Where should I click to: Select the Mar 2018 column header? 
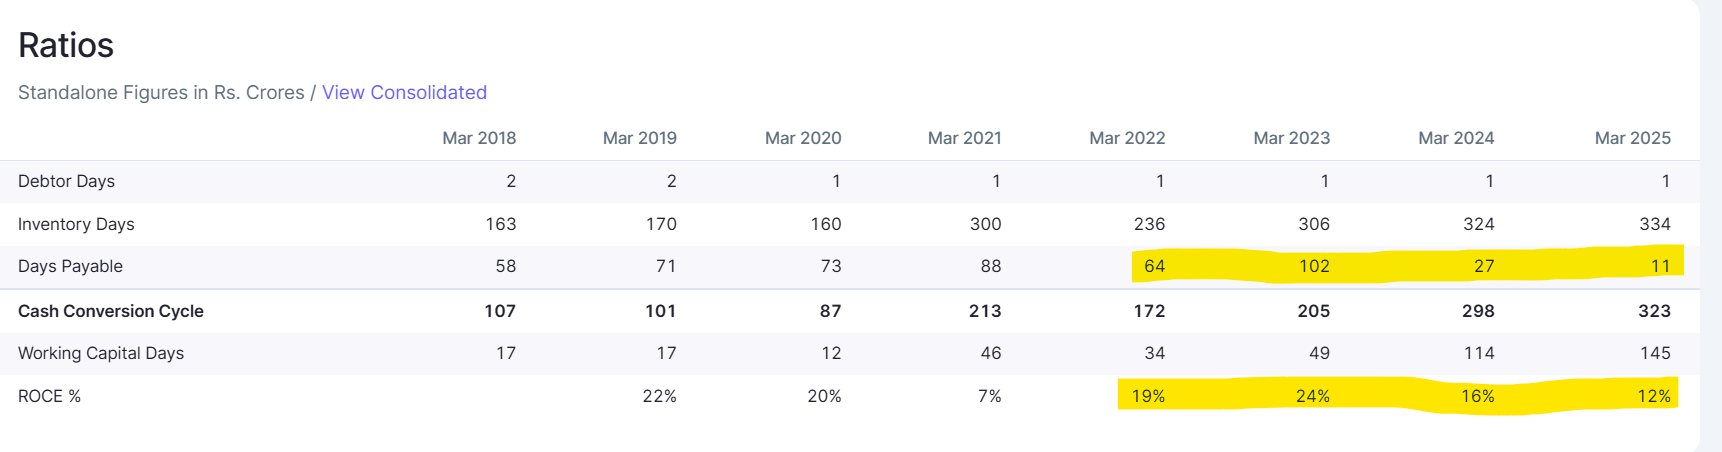tap(479, 138)
